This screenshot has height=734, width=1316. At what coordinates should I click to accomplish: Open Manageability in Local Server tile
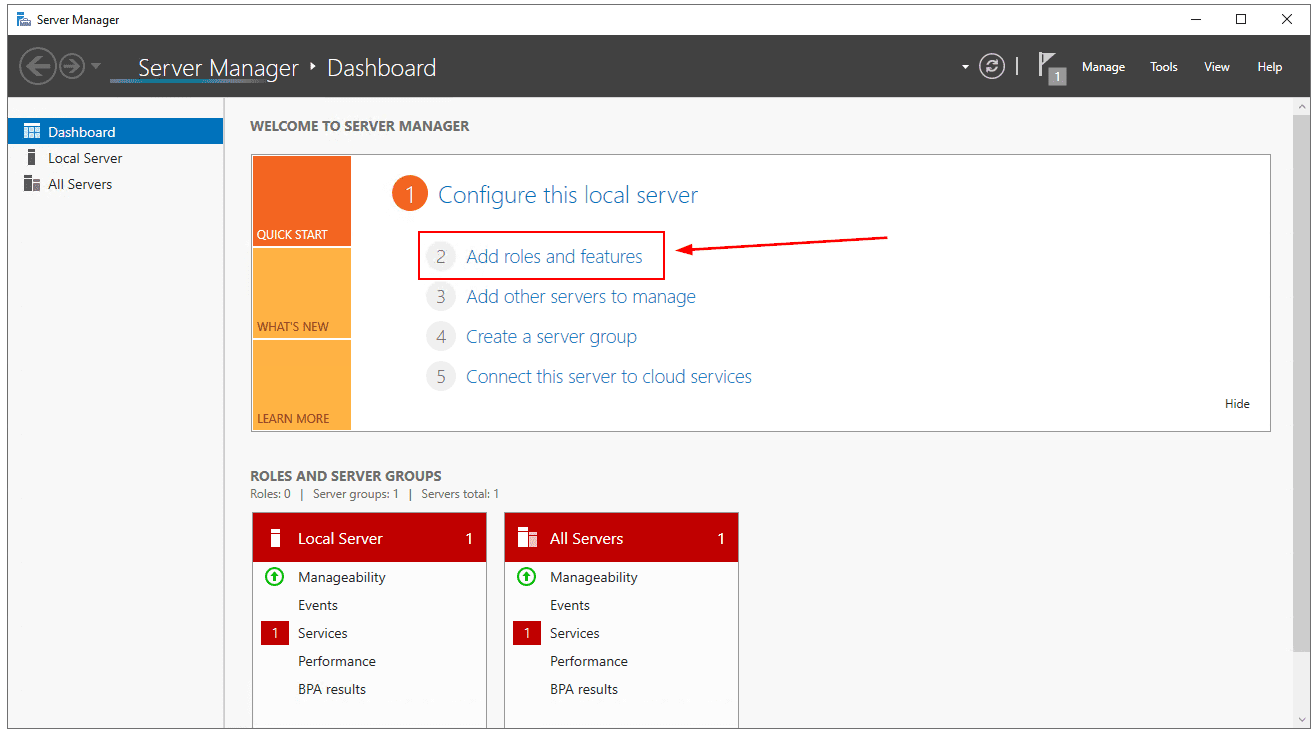341,577
